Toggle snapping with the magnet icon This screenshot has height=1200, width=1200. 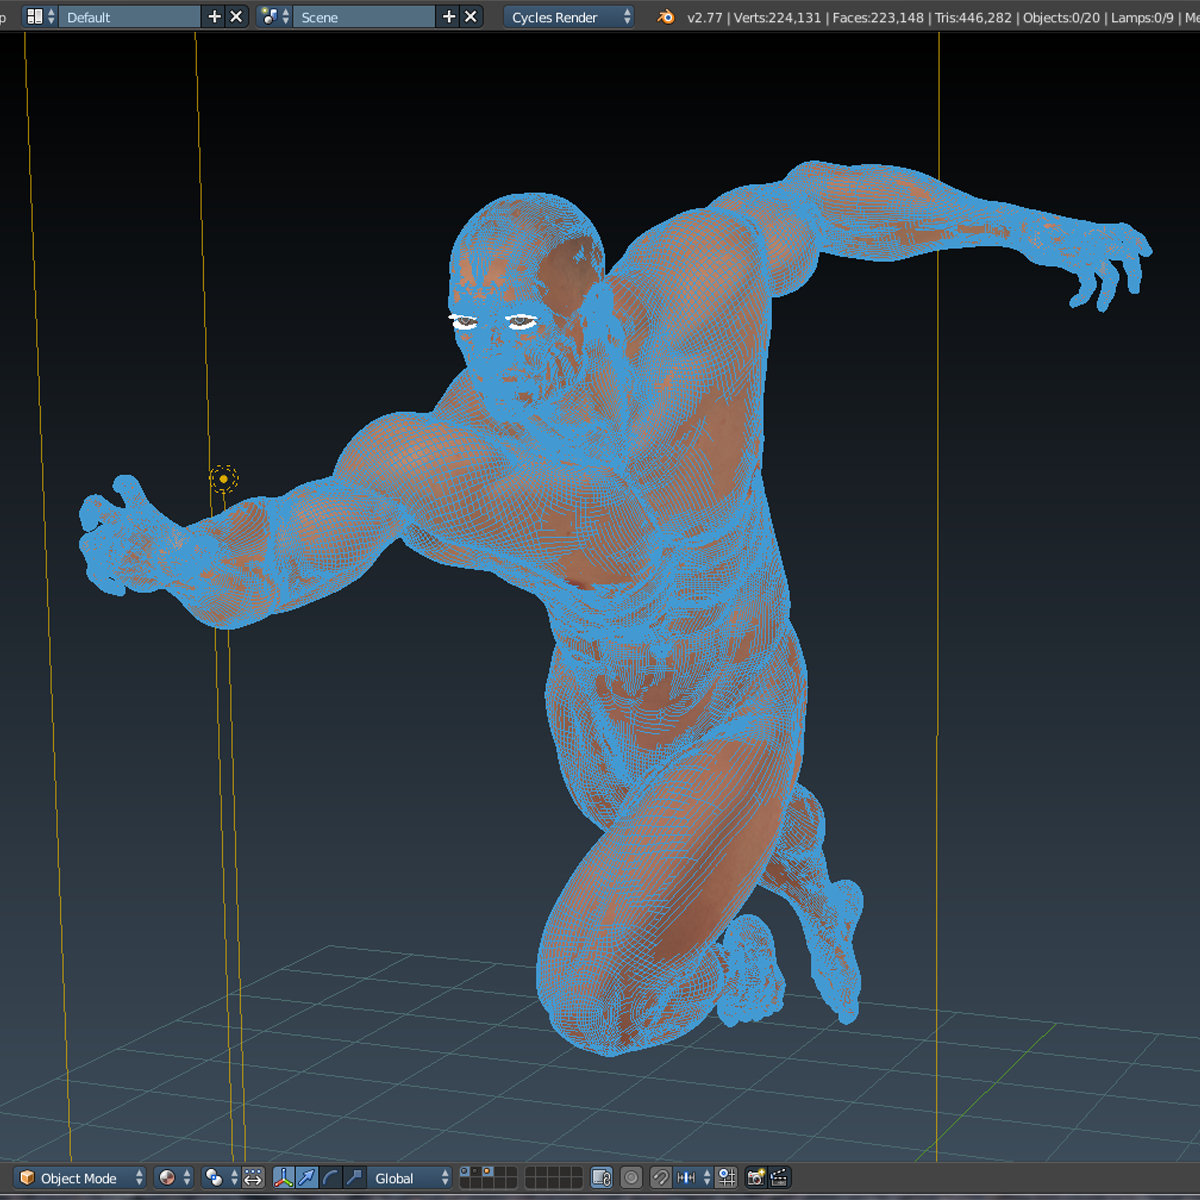click(x=661, y=1177)
